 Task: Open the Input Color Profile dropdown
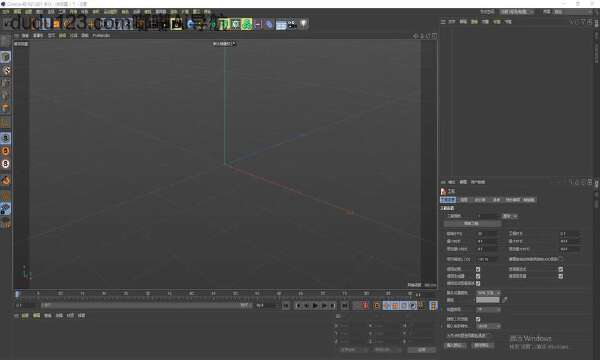coord(488,326)
